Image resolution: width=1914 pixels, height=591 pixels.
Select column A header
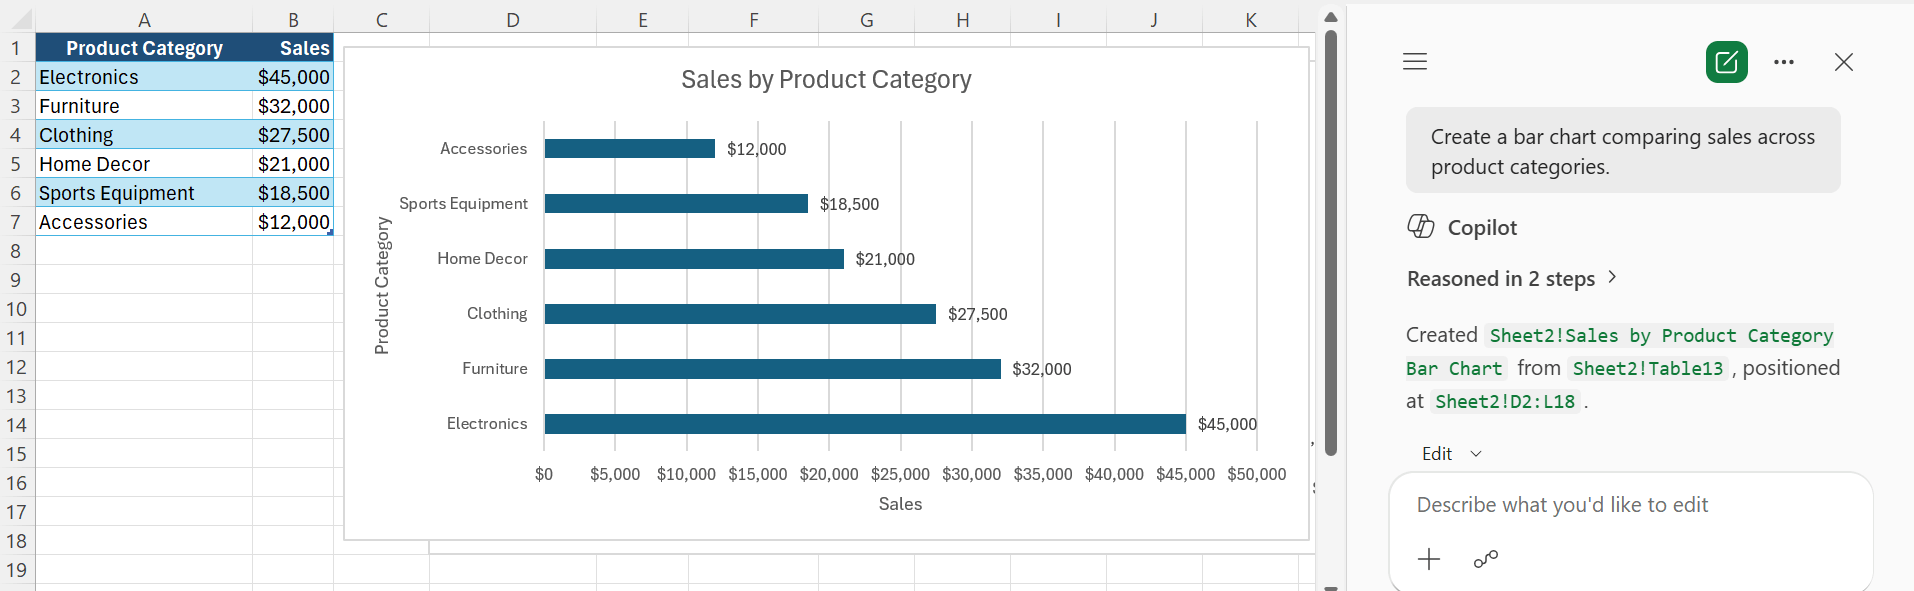tap(144, 20)
